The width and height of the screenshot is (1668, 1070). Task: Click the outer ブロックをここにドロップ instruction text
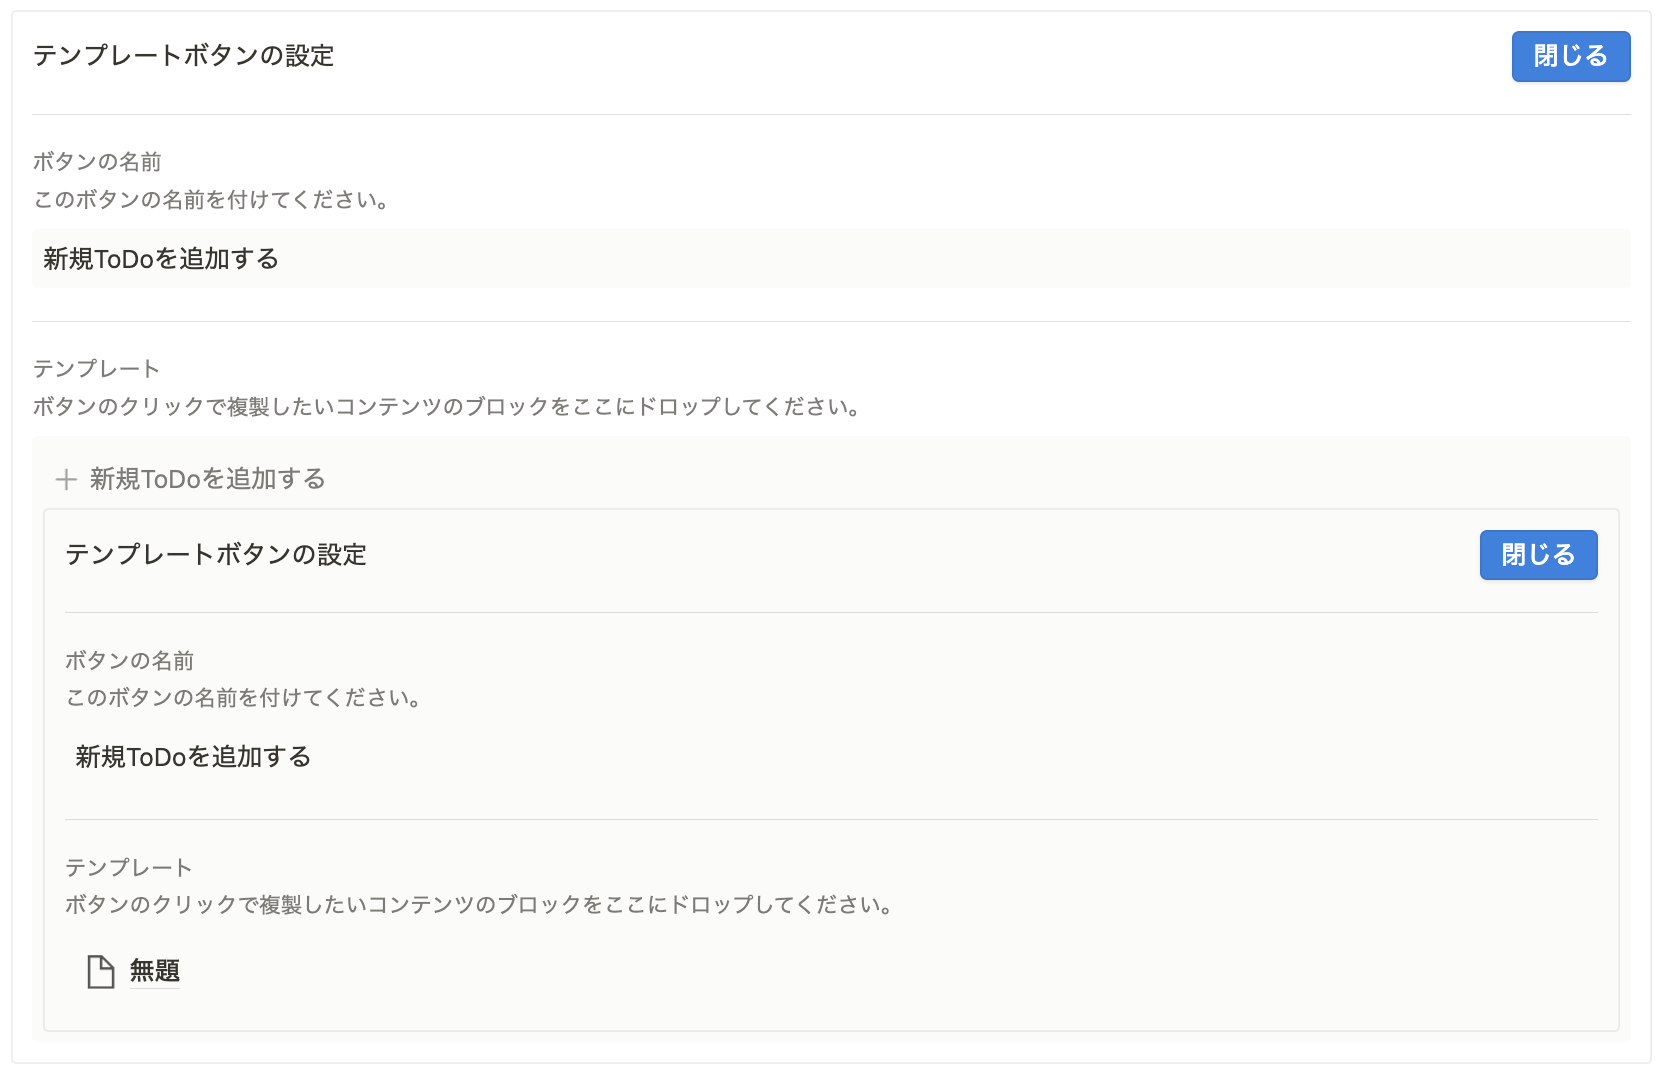(446, 407)
